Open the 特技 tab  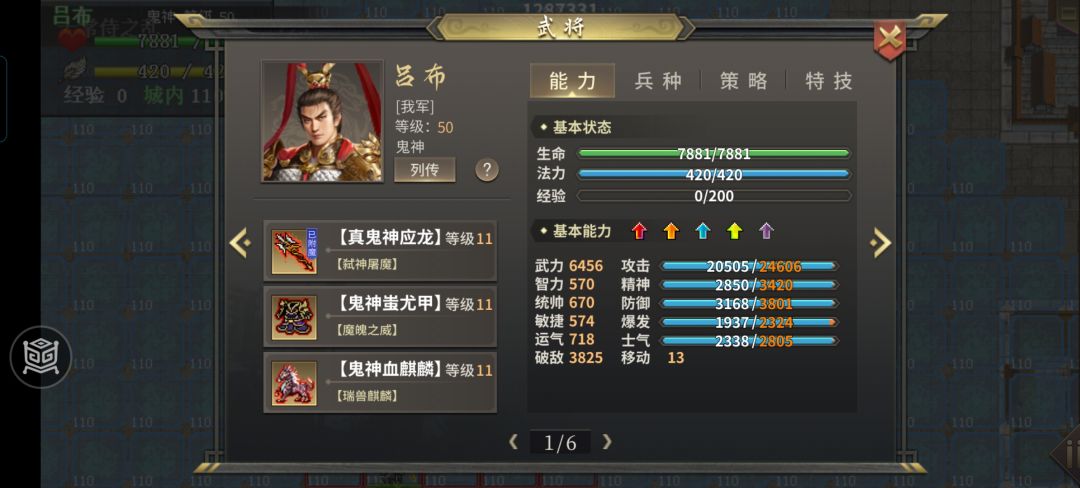pyautogui.click(x=829, y=81)
